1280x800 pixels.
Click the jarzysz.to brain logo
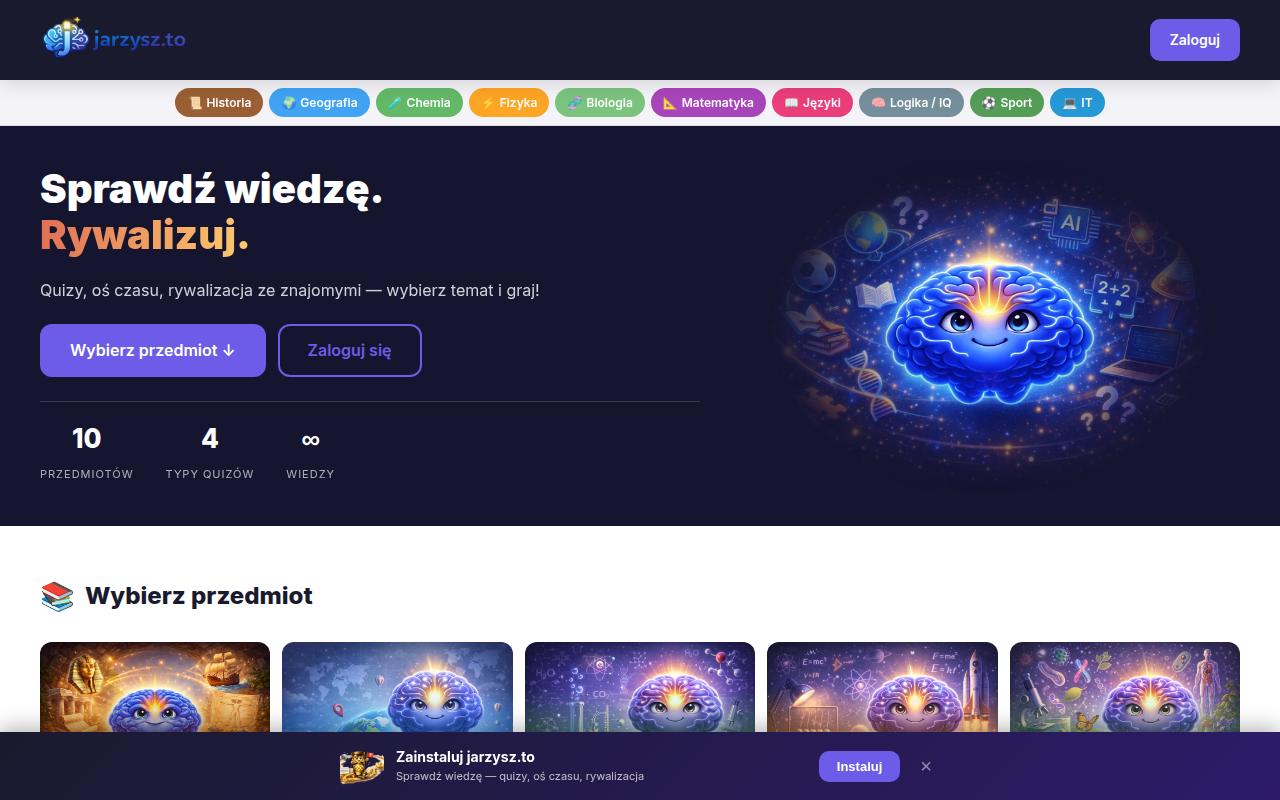[114, 39]
